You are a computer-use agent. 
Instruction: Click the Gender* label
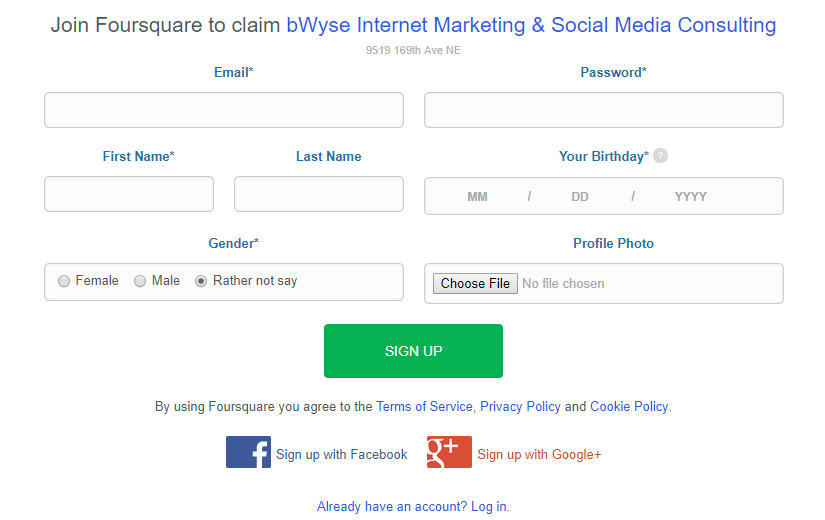click(x=234, y=243)
